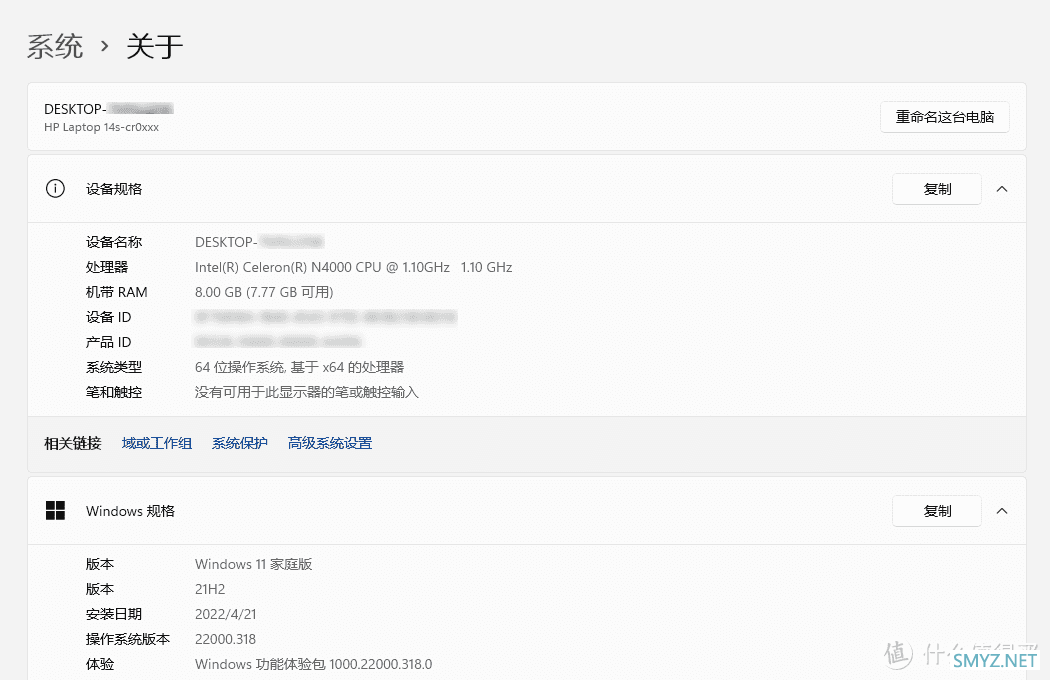Viewport: 1050px width, 680px height.
Task: Click the 操作系统版本 label
Action: (x=128, y=639)
